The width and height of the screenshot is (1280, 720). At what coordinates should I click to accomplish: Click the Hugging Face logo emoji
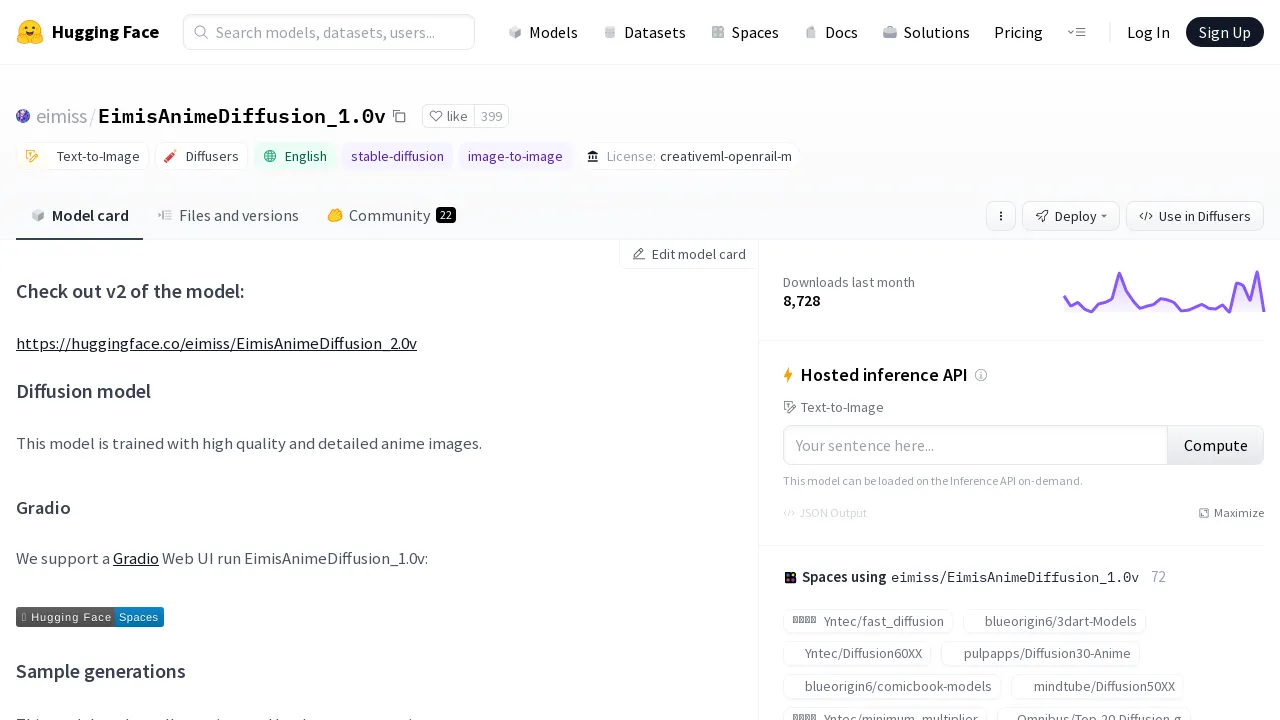tap(30, 32)
